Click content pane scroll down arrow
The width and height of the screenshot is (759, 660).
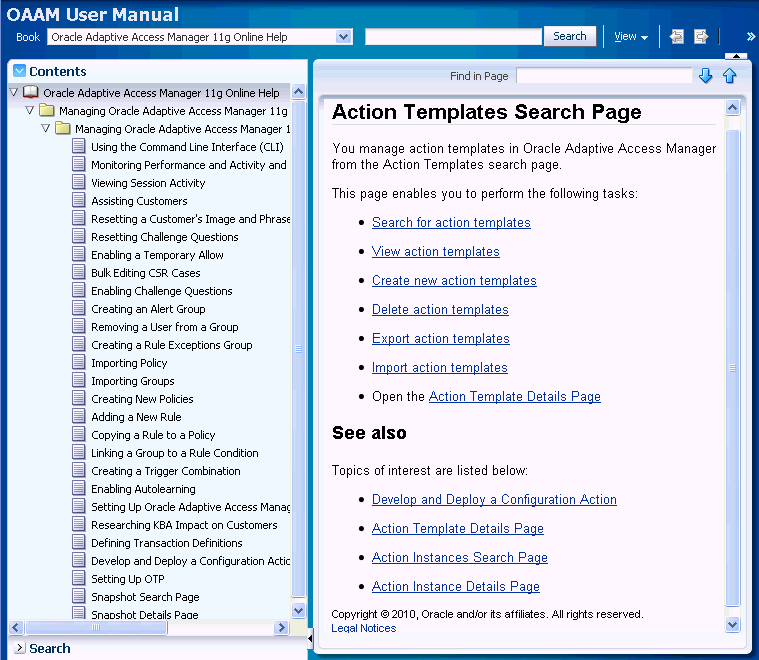click(x=732, y=625)
